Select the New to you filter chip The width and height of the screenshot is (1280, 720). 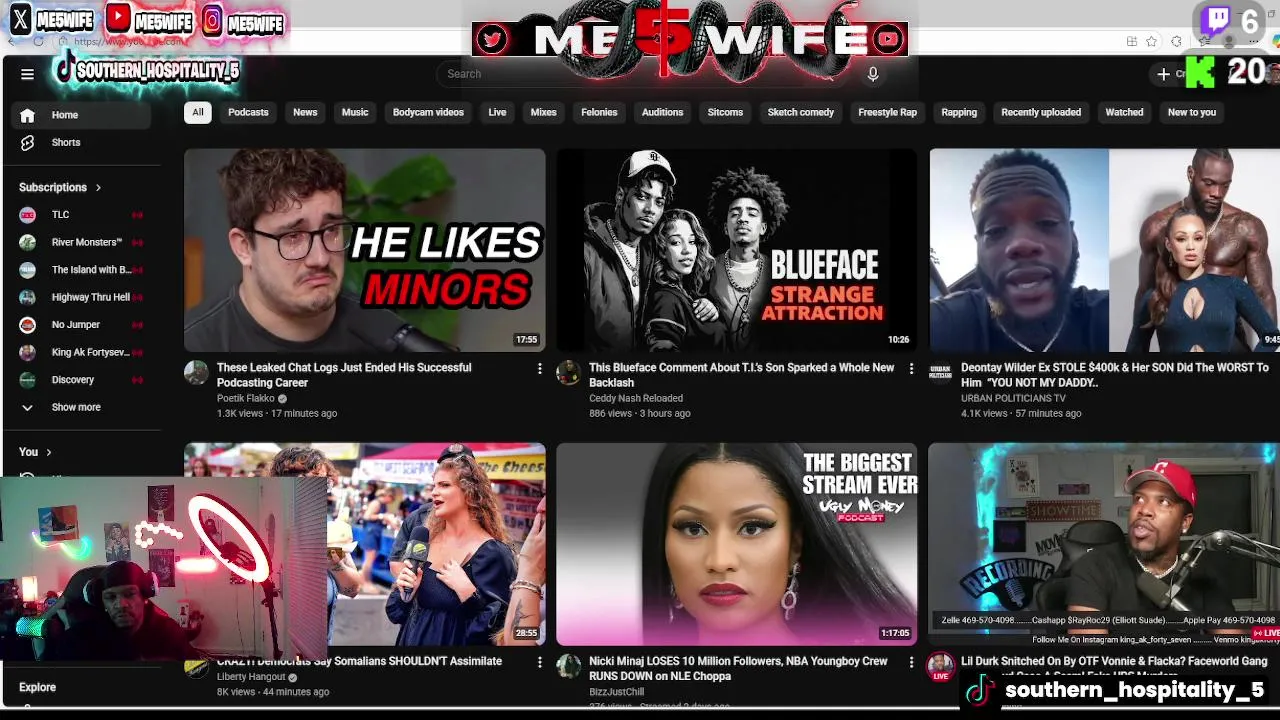click(1192, 113)
